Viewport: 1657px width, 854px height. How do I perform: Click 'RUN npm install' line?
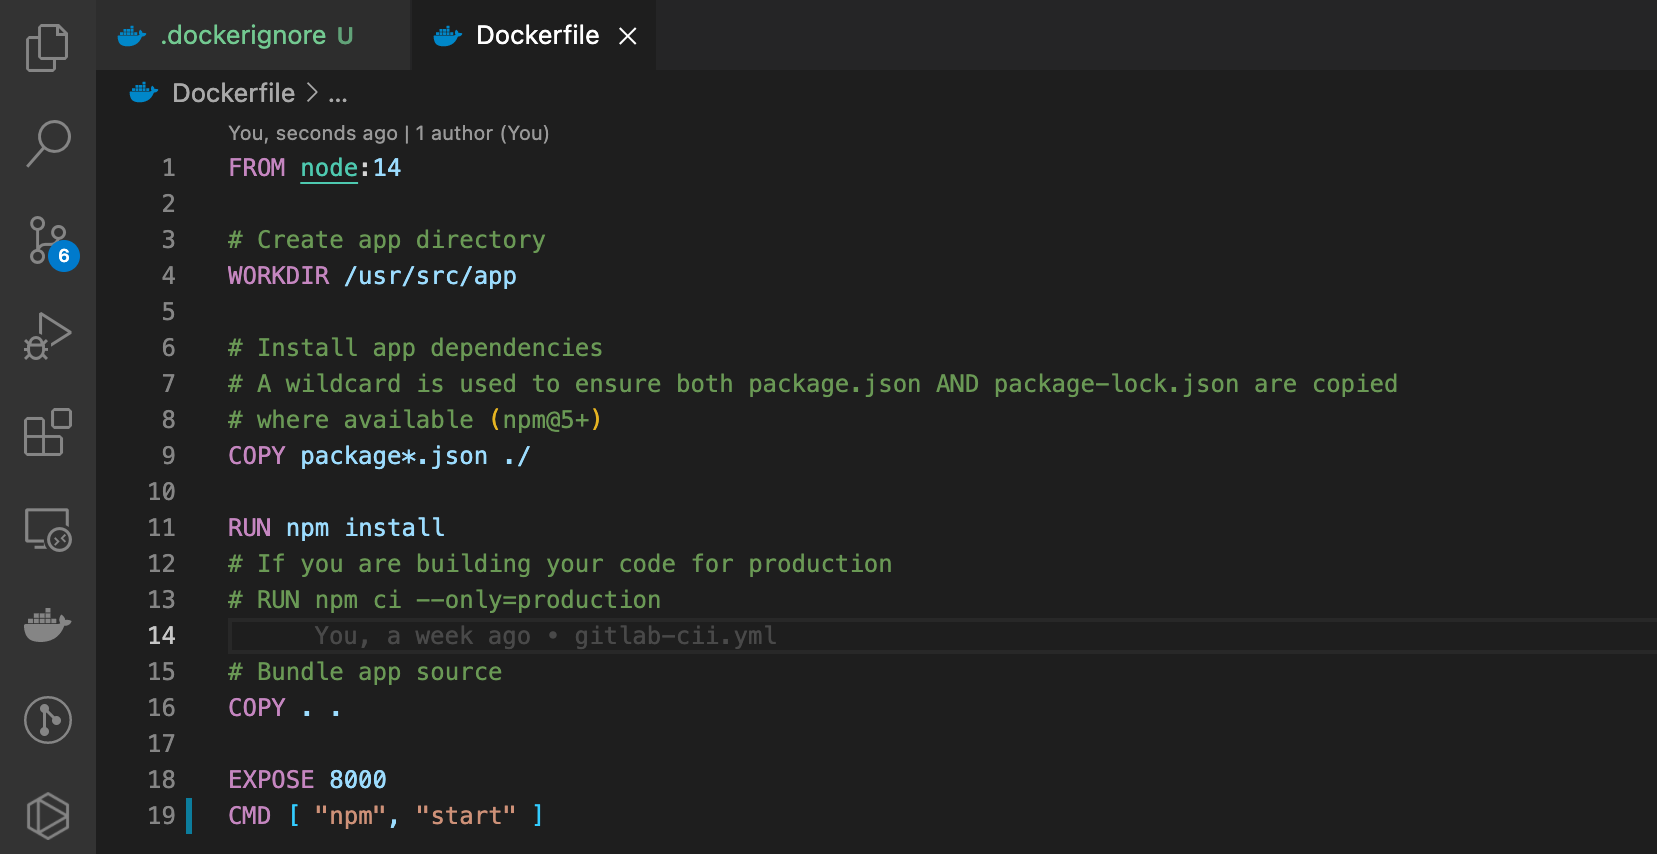tap(336, 528)
